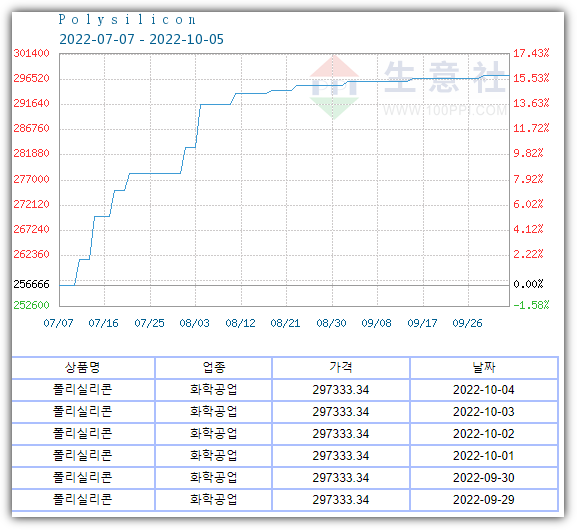
Task: Click the green -1.58% axis label
Action: 531,305
